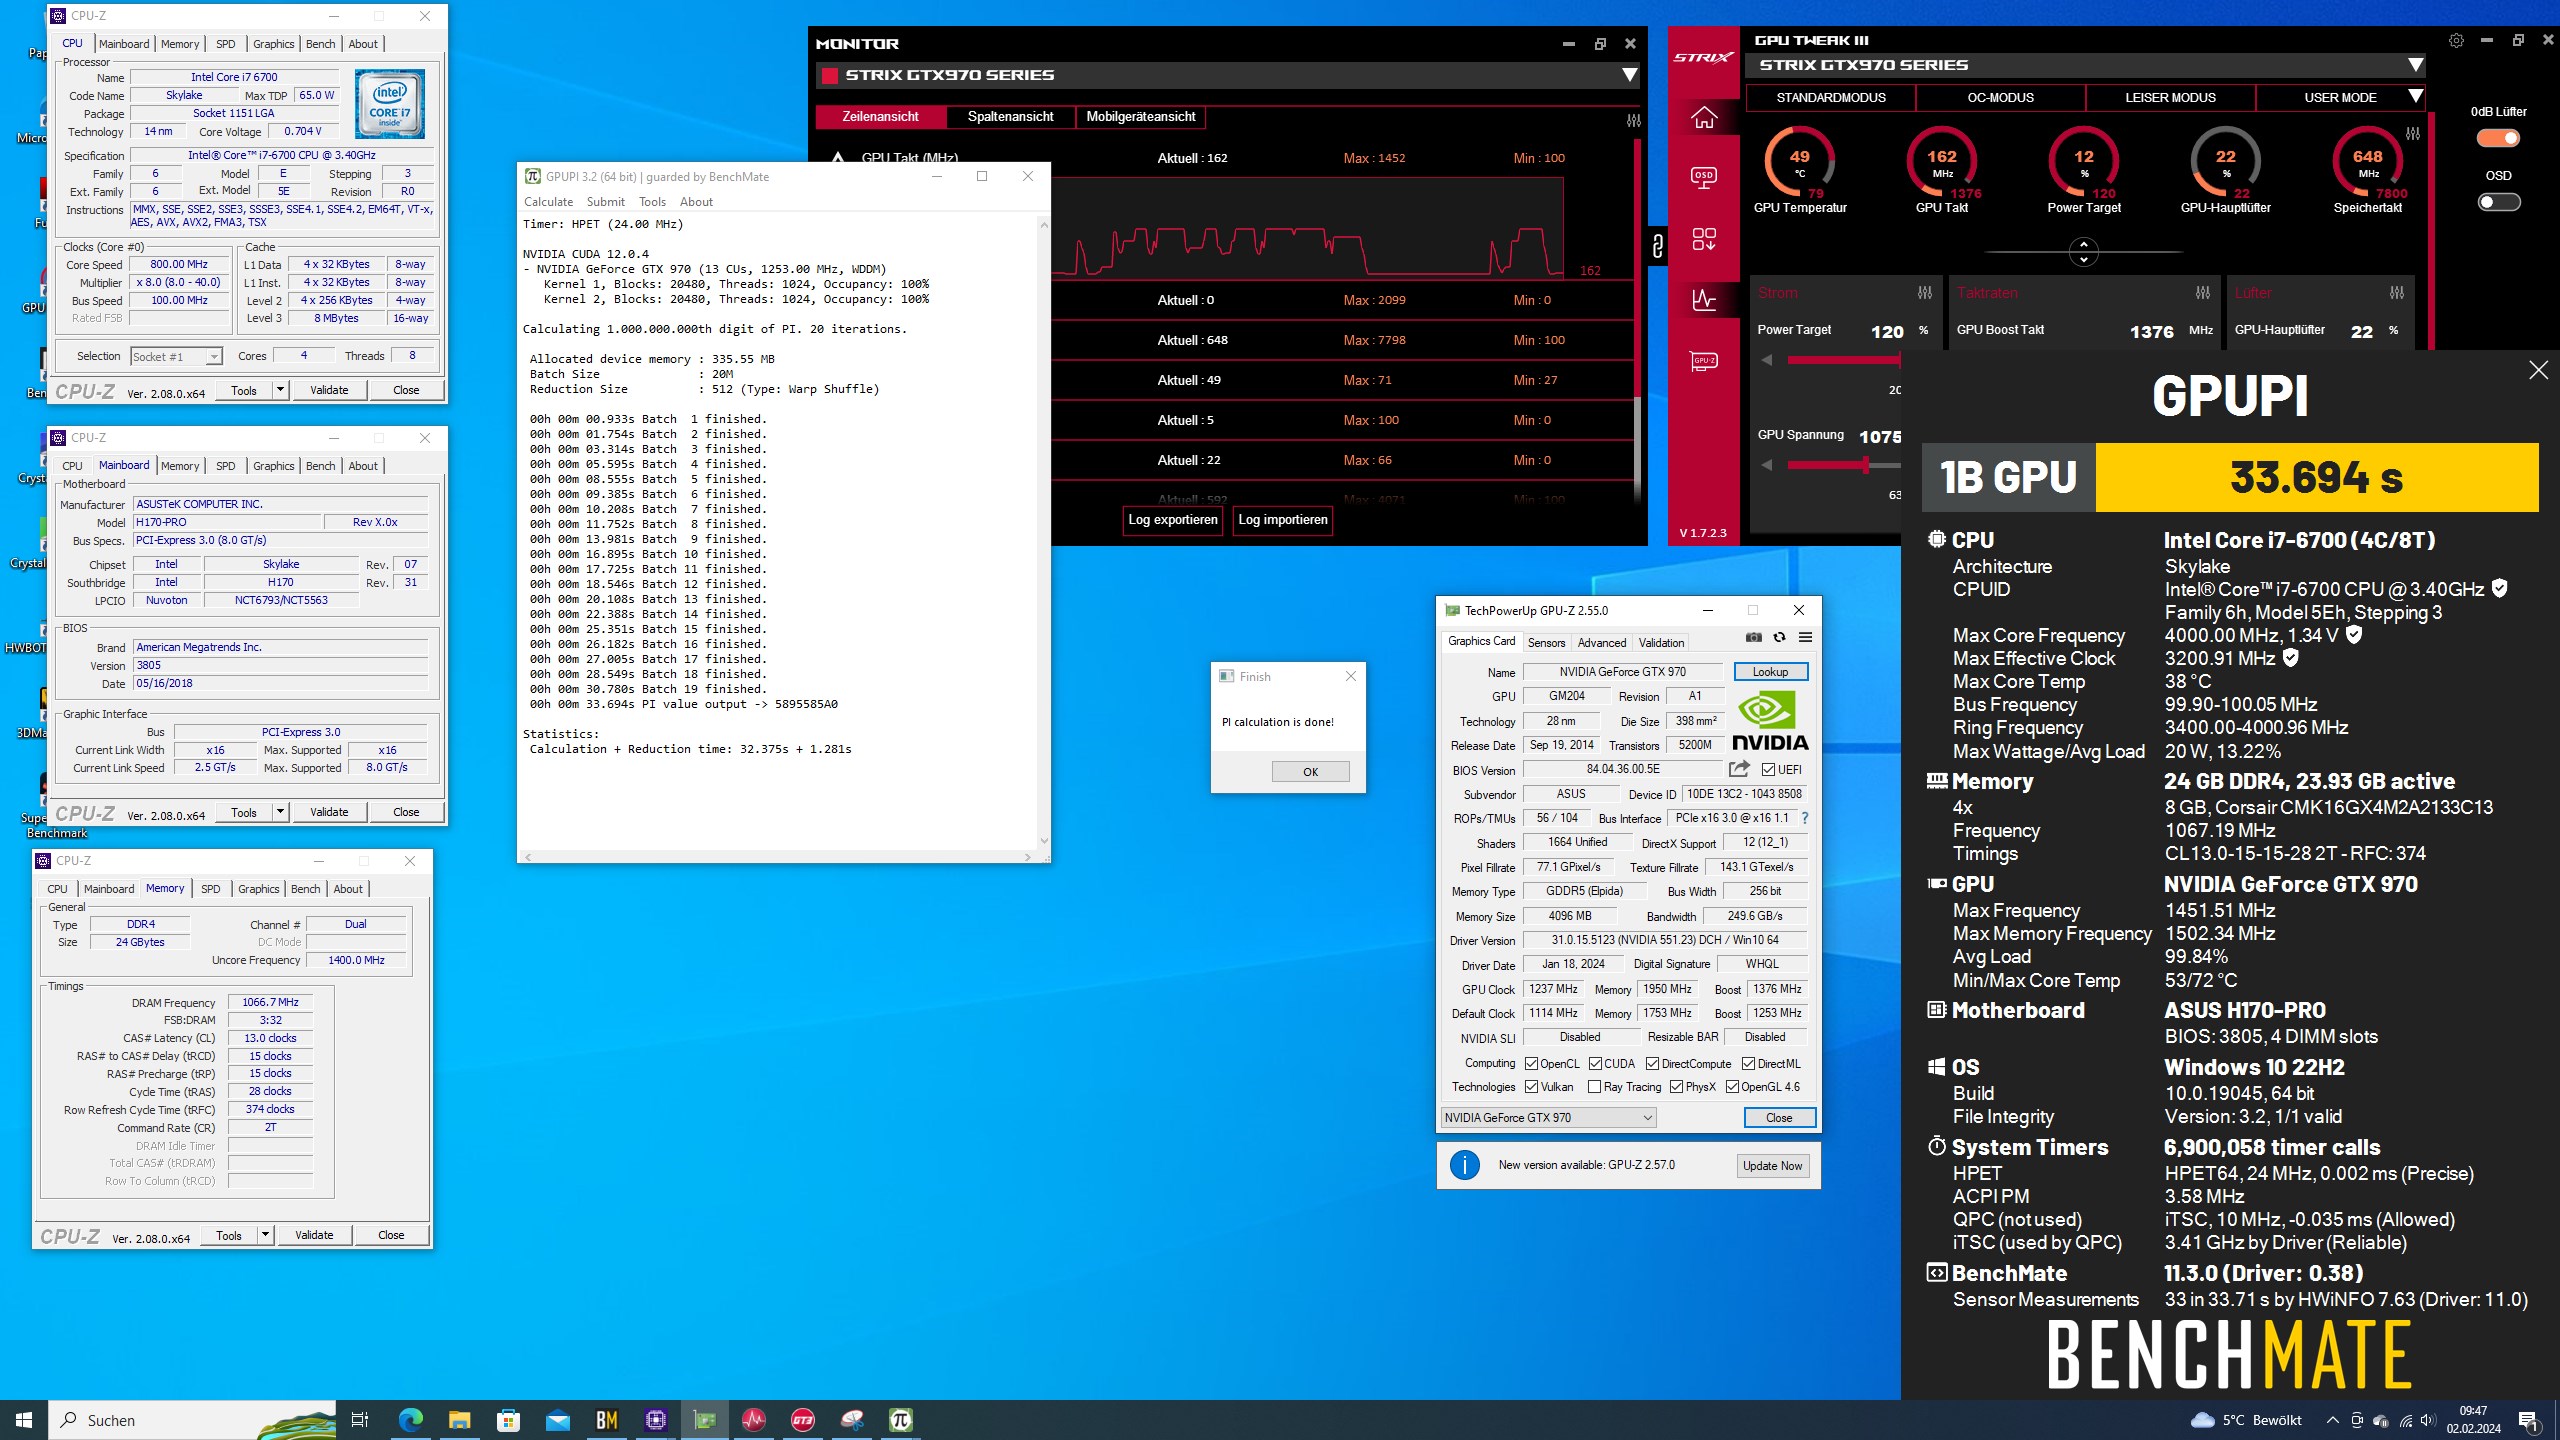Open Strom panel settings sliders icon
The image size is (2560, 1440).
(1924, 293)
